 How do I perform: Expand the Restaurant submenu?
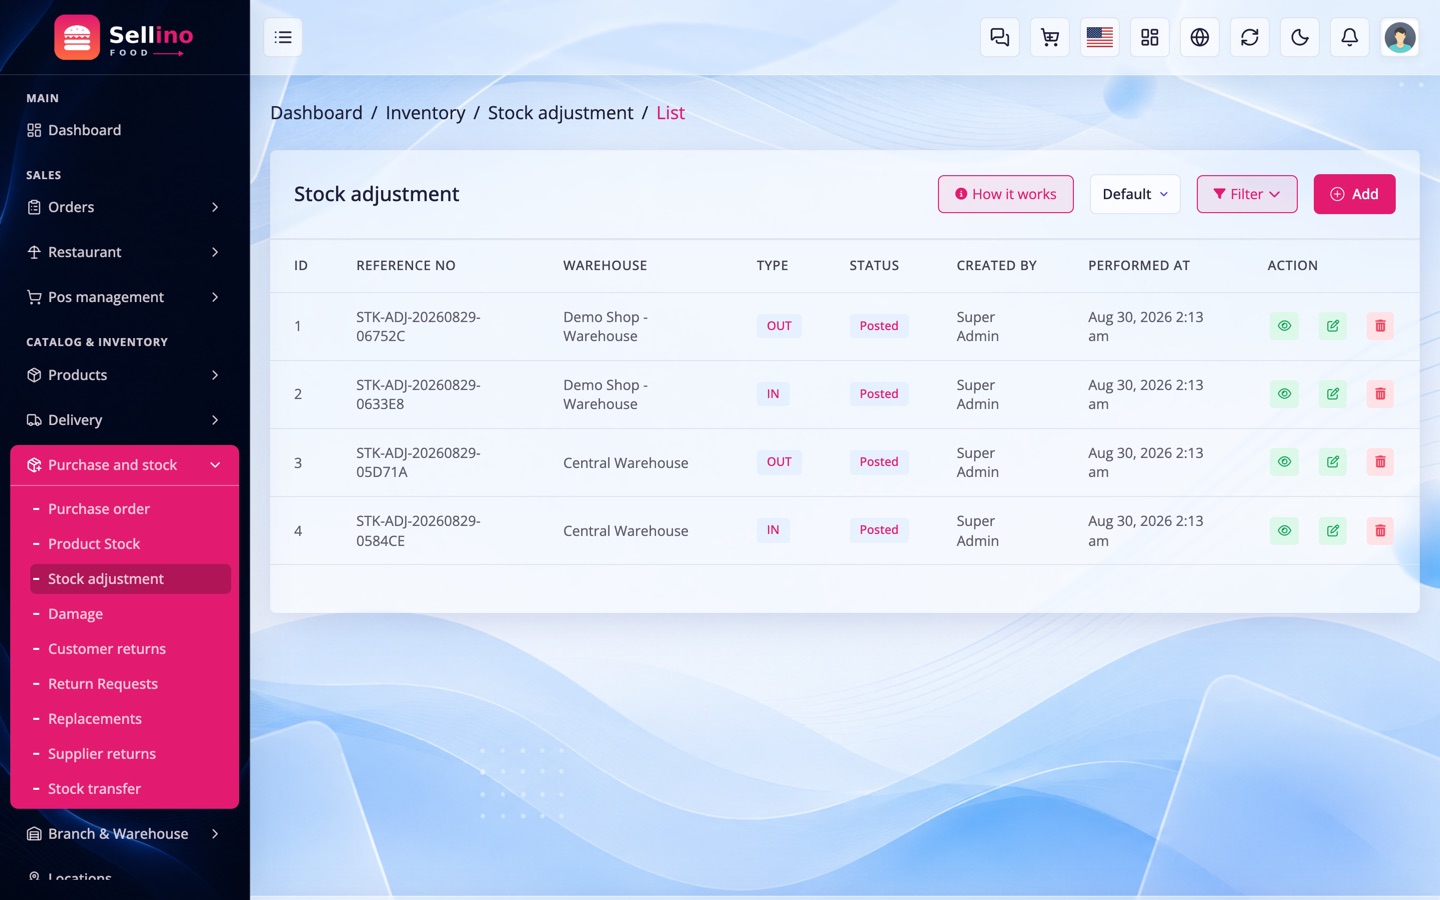point(124,252)
